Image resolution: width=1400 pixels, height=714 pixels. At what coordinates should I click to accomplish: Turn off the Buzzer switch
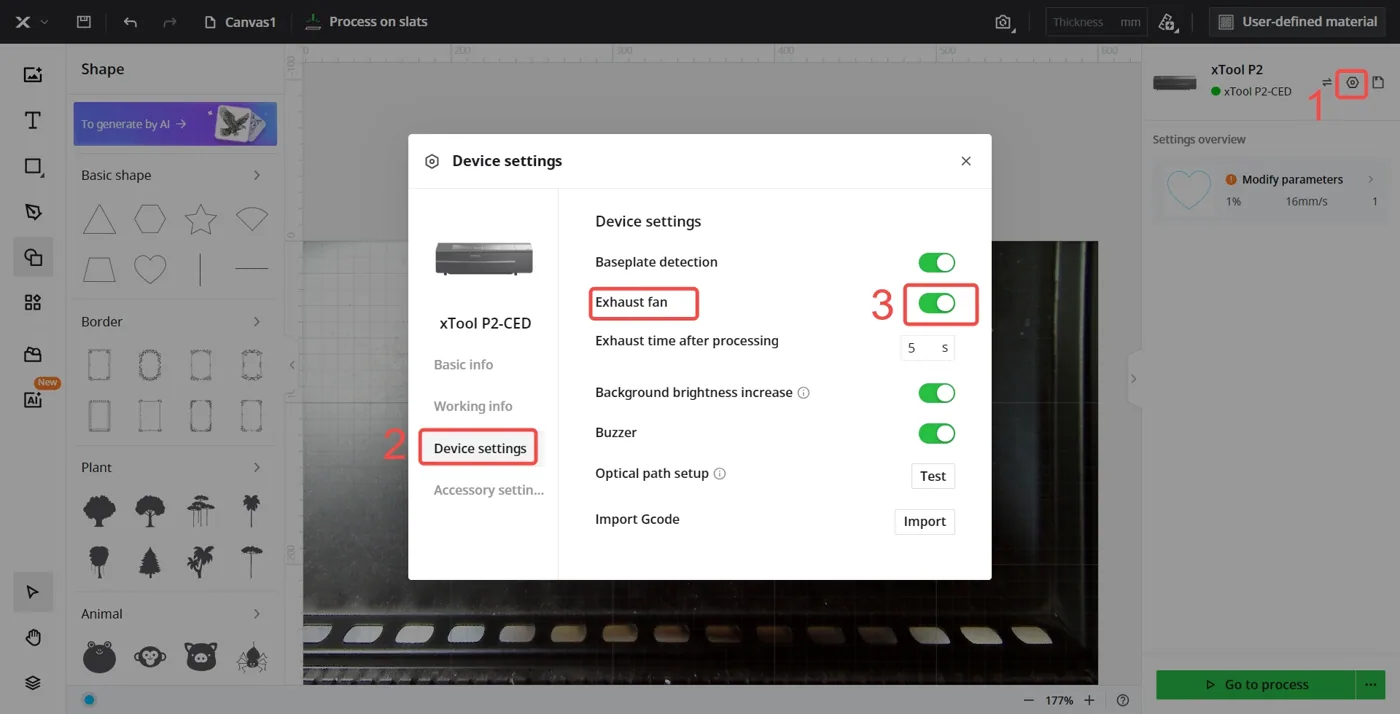pyautogui.click(x=937, y=433)
